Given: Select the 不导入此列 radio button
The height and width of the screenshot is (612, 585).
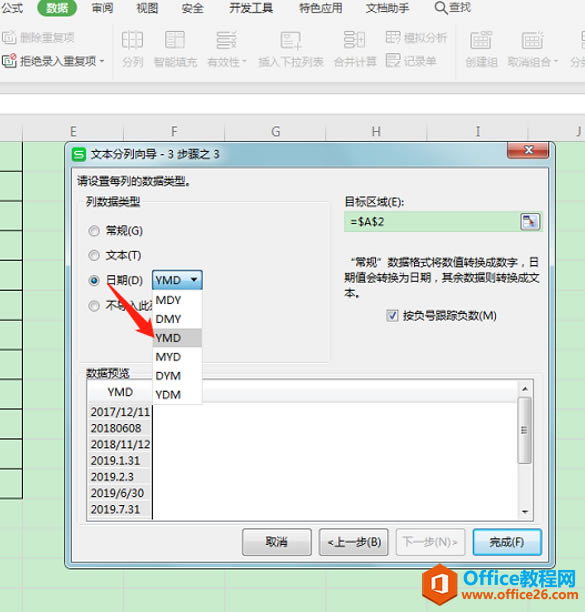Looking at the screenshot, I should [94, 306].
